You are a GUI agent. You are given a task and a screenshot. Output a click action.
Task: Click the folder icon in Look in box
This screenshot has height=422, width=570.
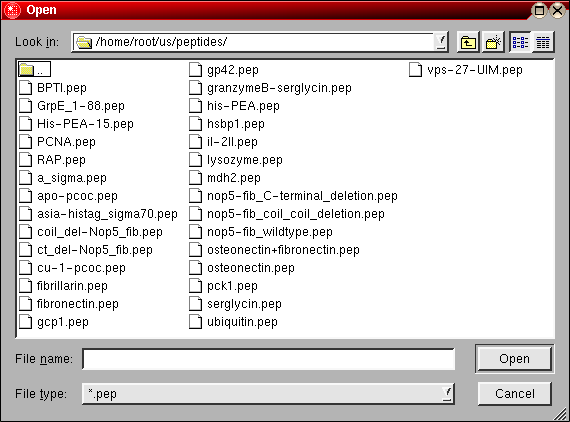[x=84, y=42]
